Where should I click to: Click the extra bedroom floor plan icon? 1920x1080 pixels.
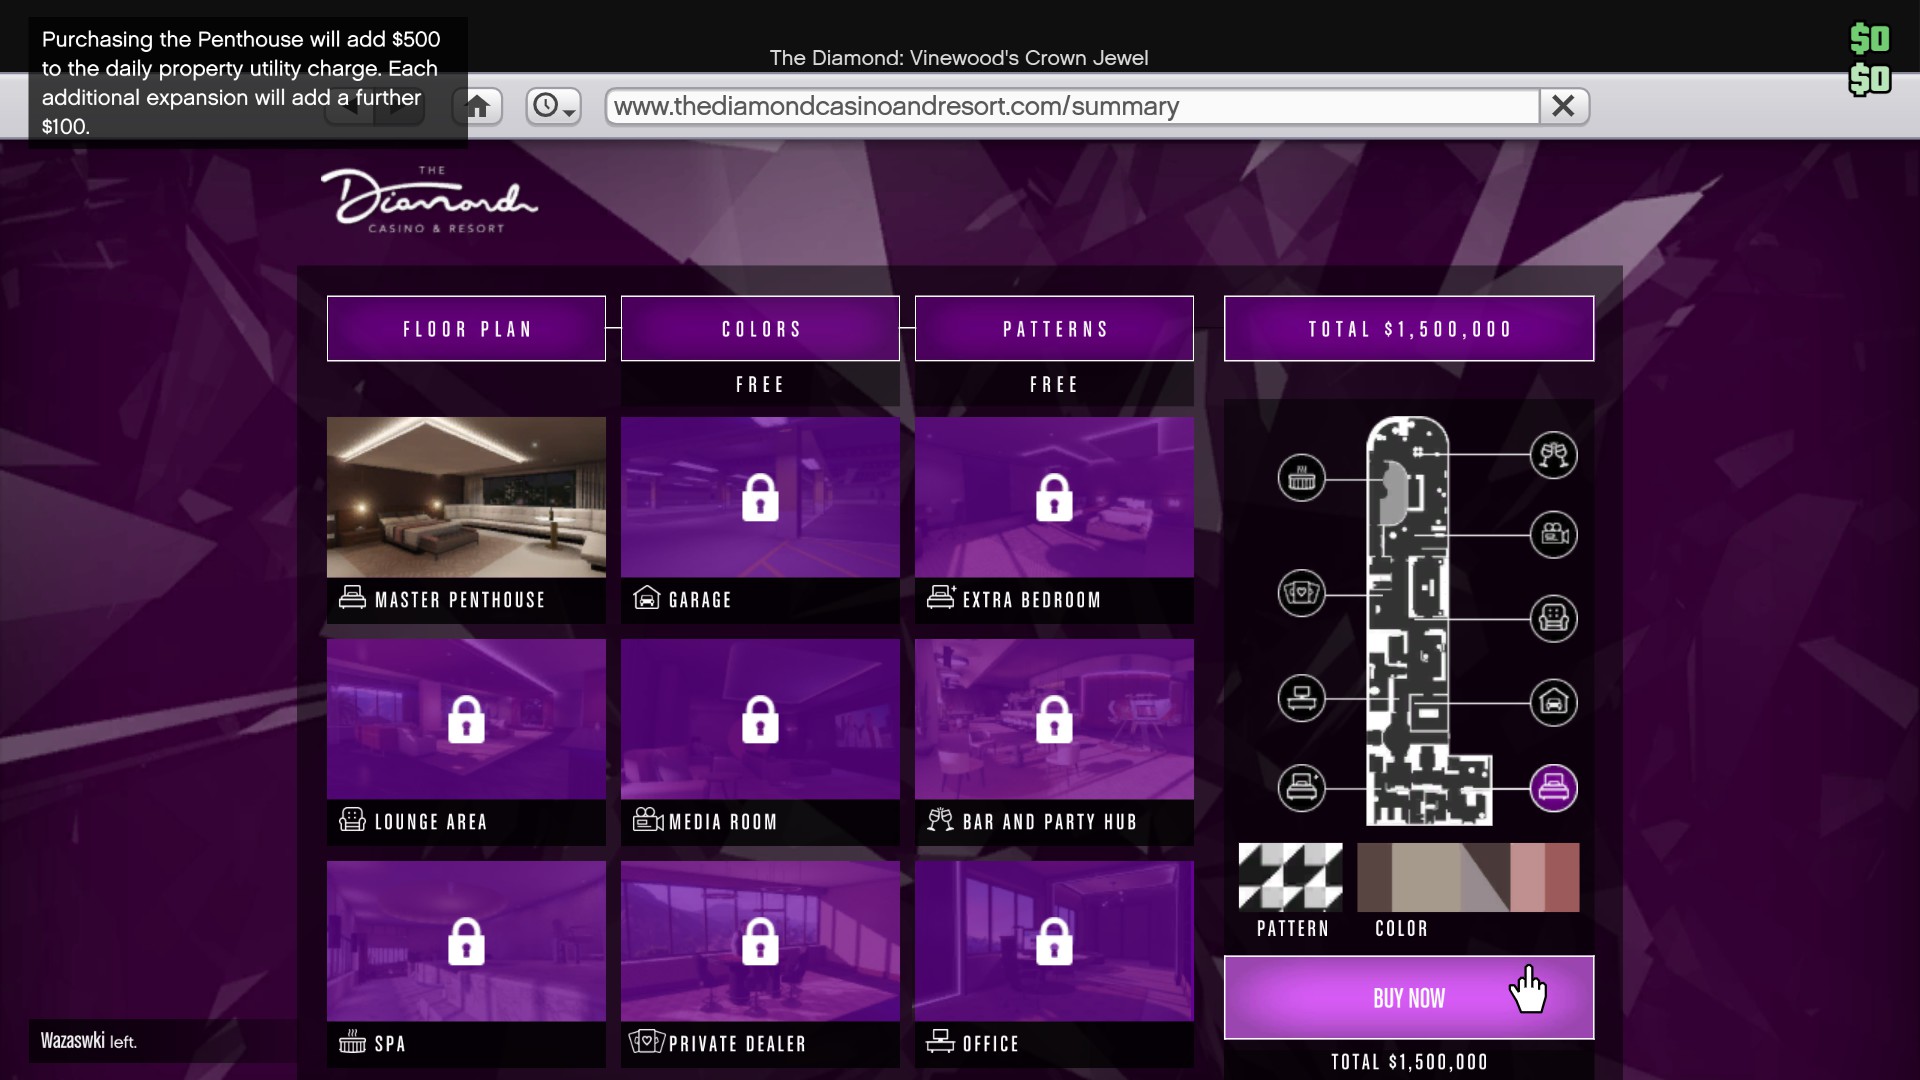1301,788
